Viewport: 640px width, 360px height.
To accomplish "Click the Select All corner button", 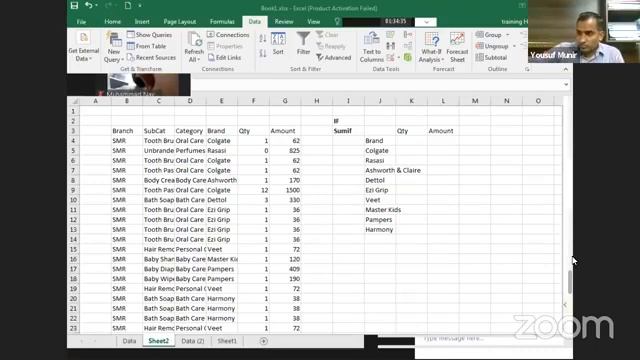I will click(73, 101).
